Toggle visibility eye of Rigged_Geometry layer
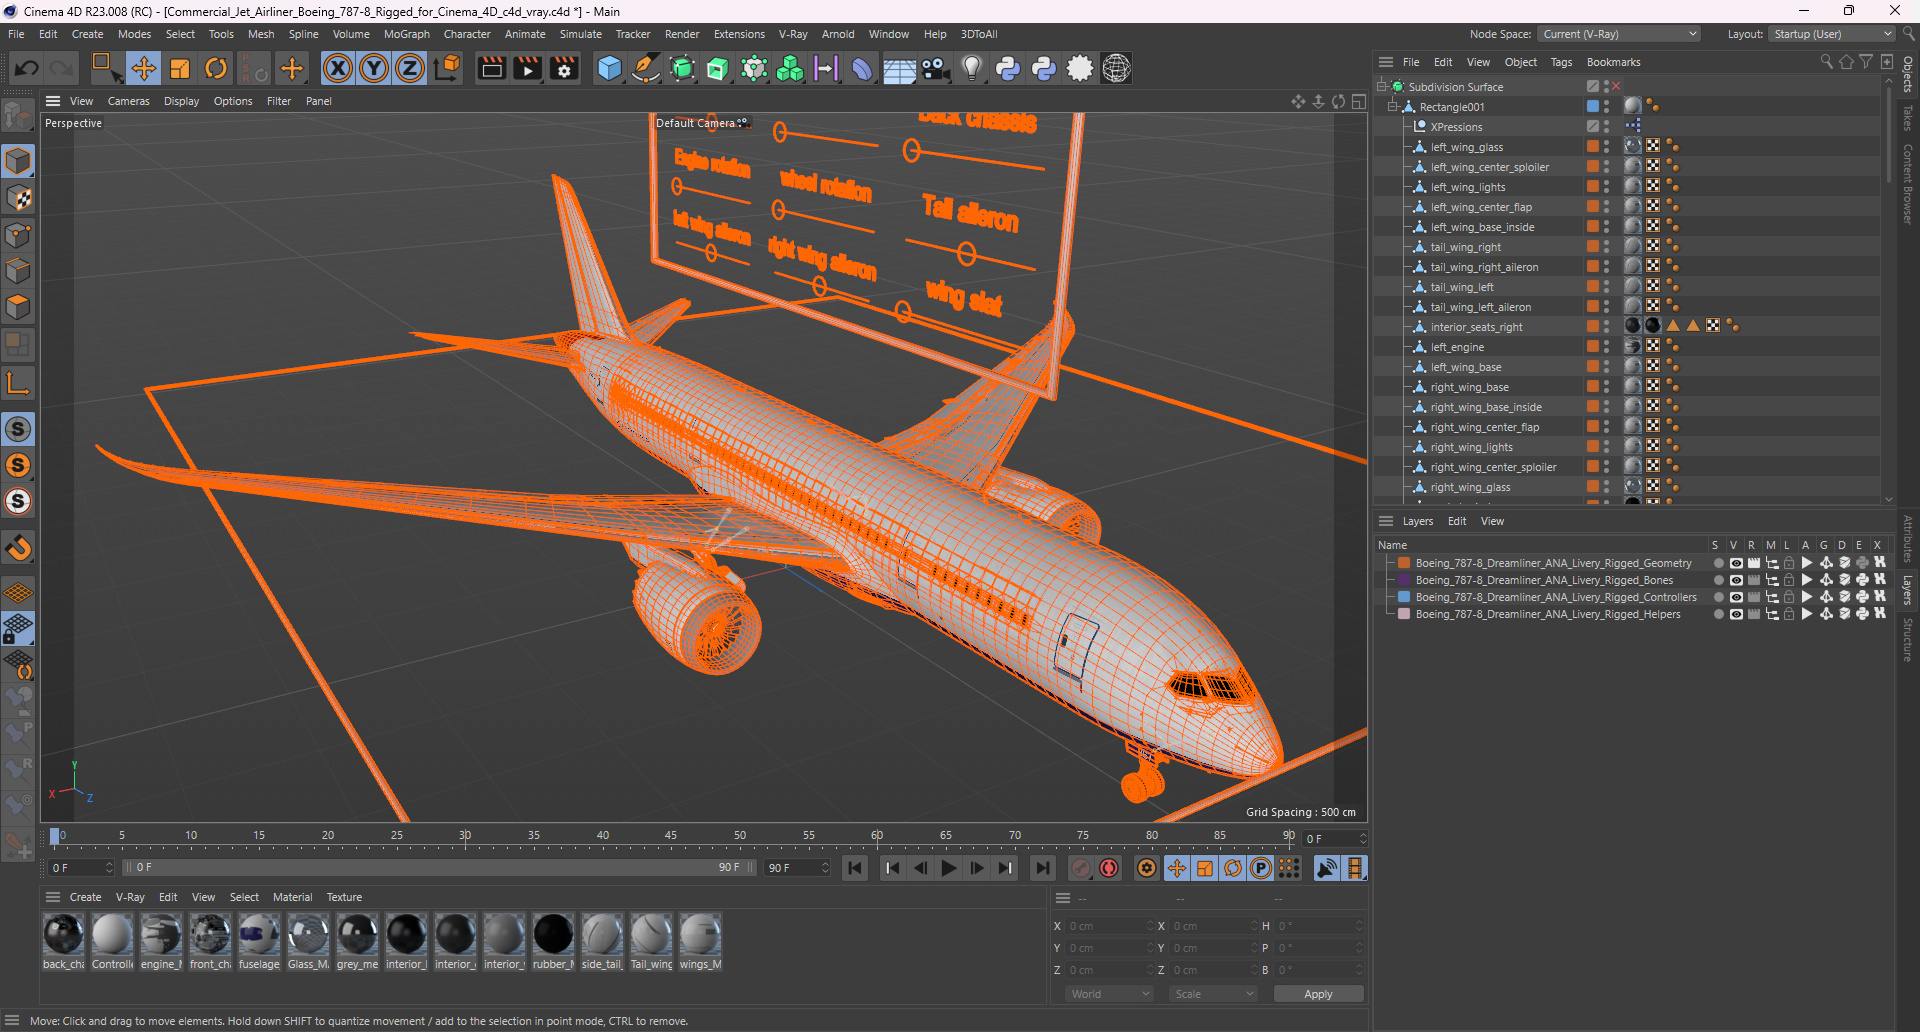The image size is (1920, 1032). [x=1736, y=563]
